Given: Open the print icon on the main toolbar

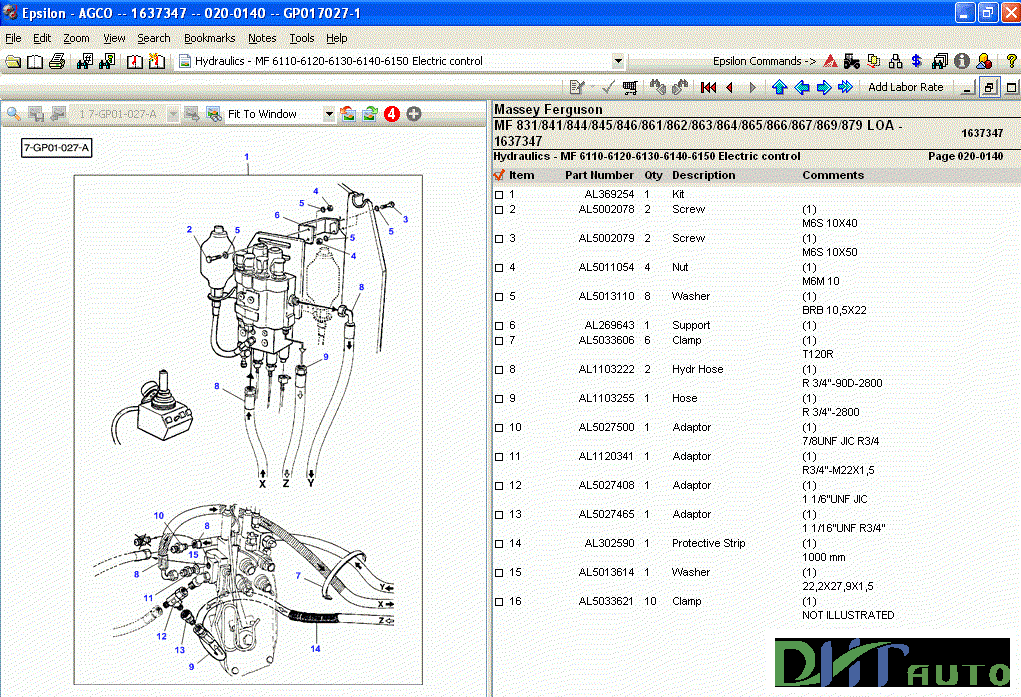Looking at the screenshot, I should (x=57, y=61).
